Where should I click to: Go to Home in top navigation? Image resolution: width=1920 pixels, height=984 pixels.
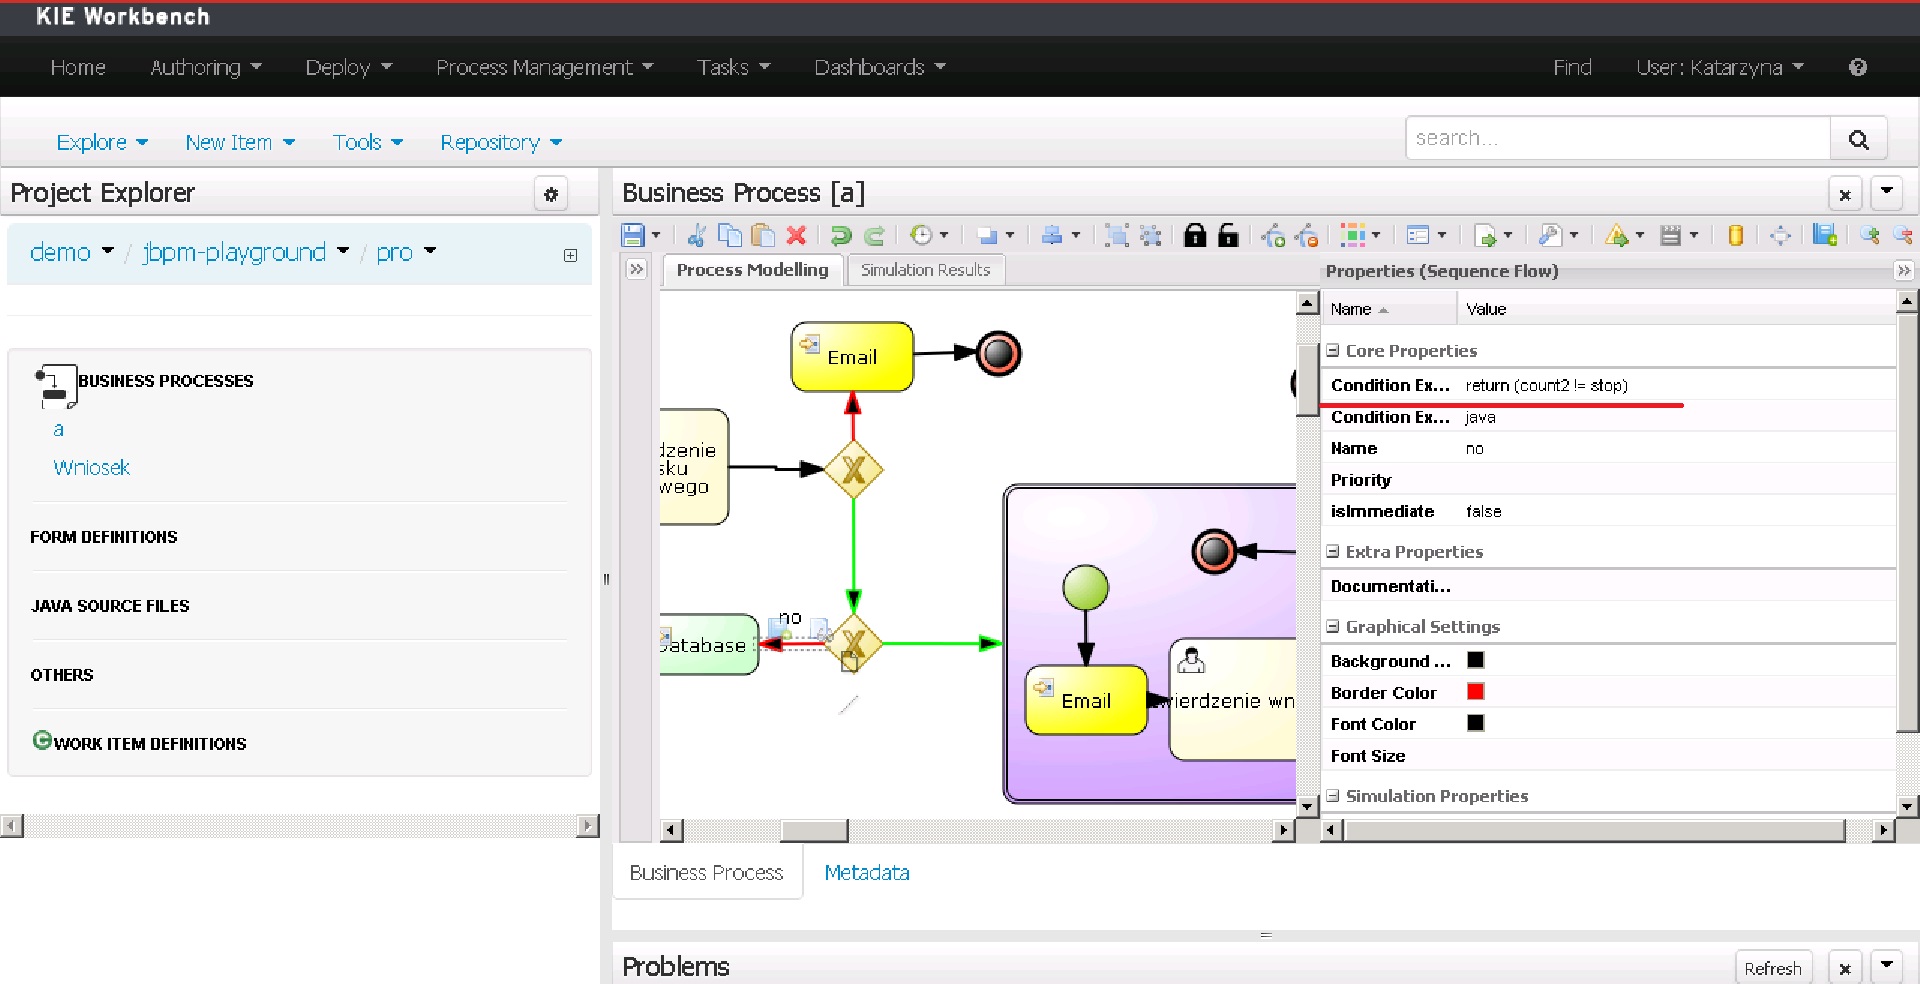coord(78,67)
